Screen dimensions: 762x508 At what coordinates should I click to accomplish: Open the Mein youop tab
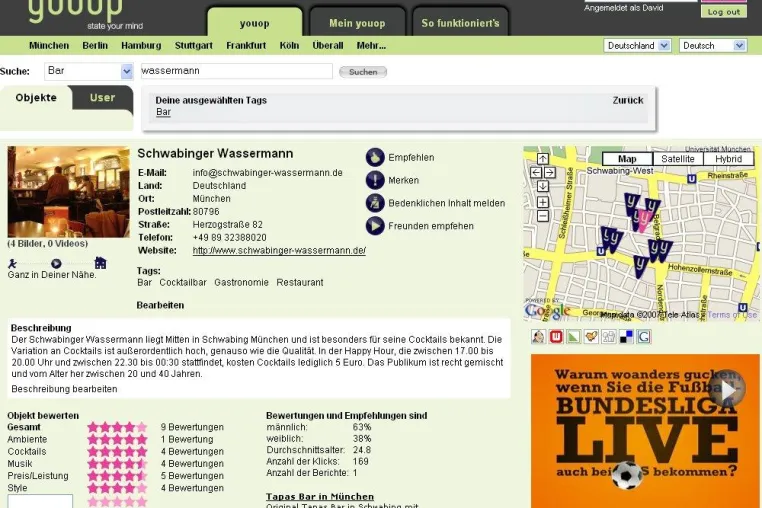click(357, 23)
